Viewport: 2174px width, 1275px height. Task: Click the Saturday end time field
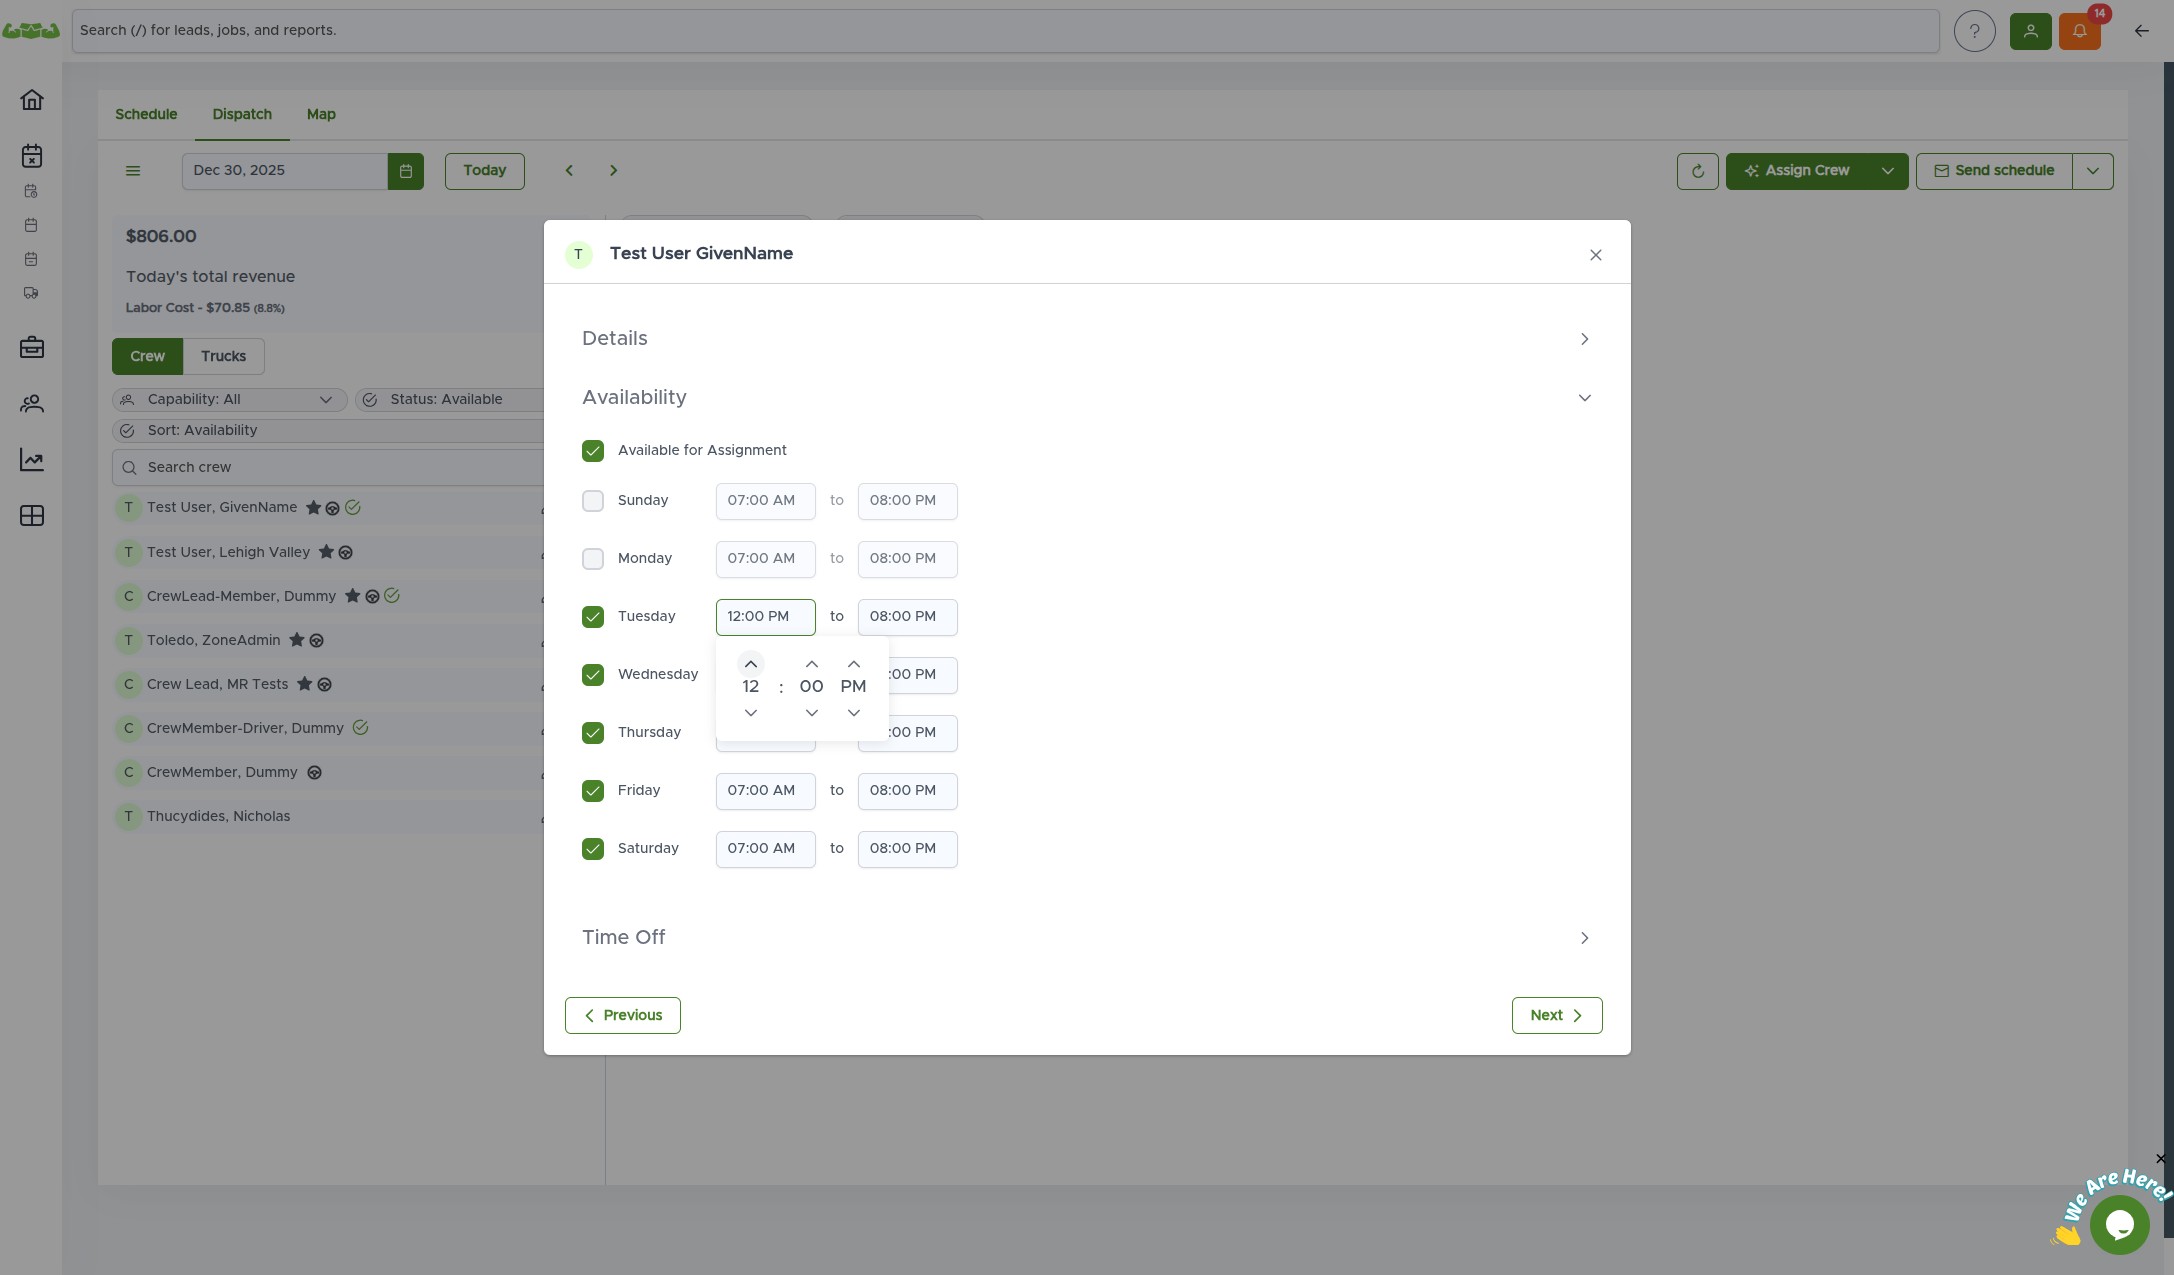[908, 849]
